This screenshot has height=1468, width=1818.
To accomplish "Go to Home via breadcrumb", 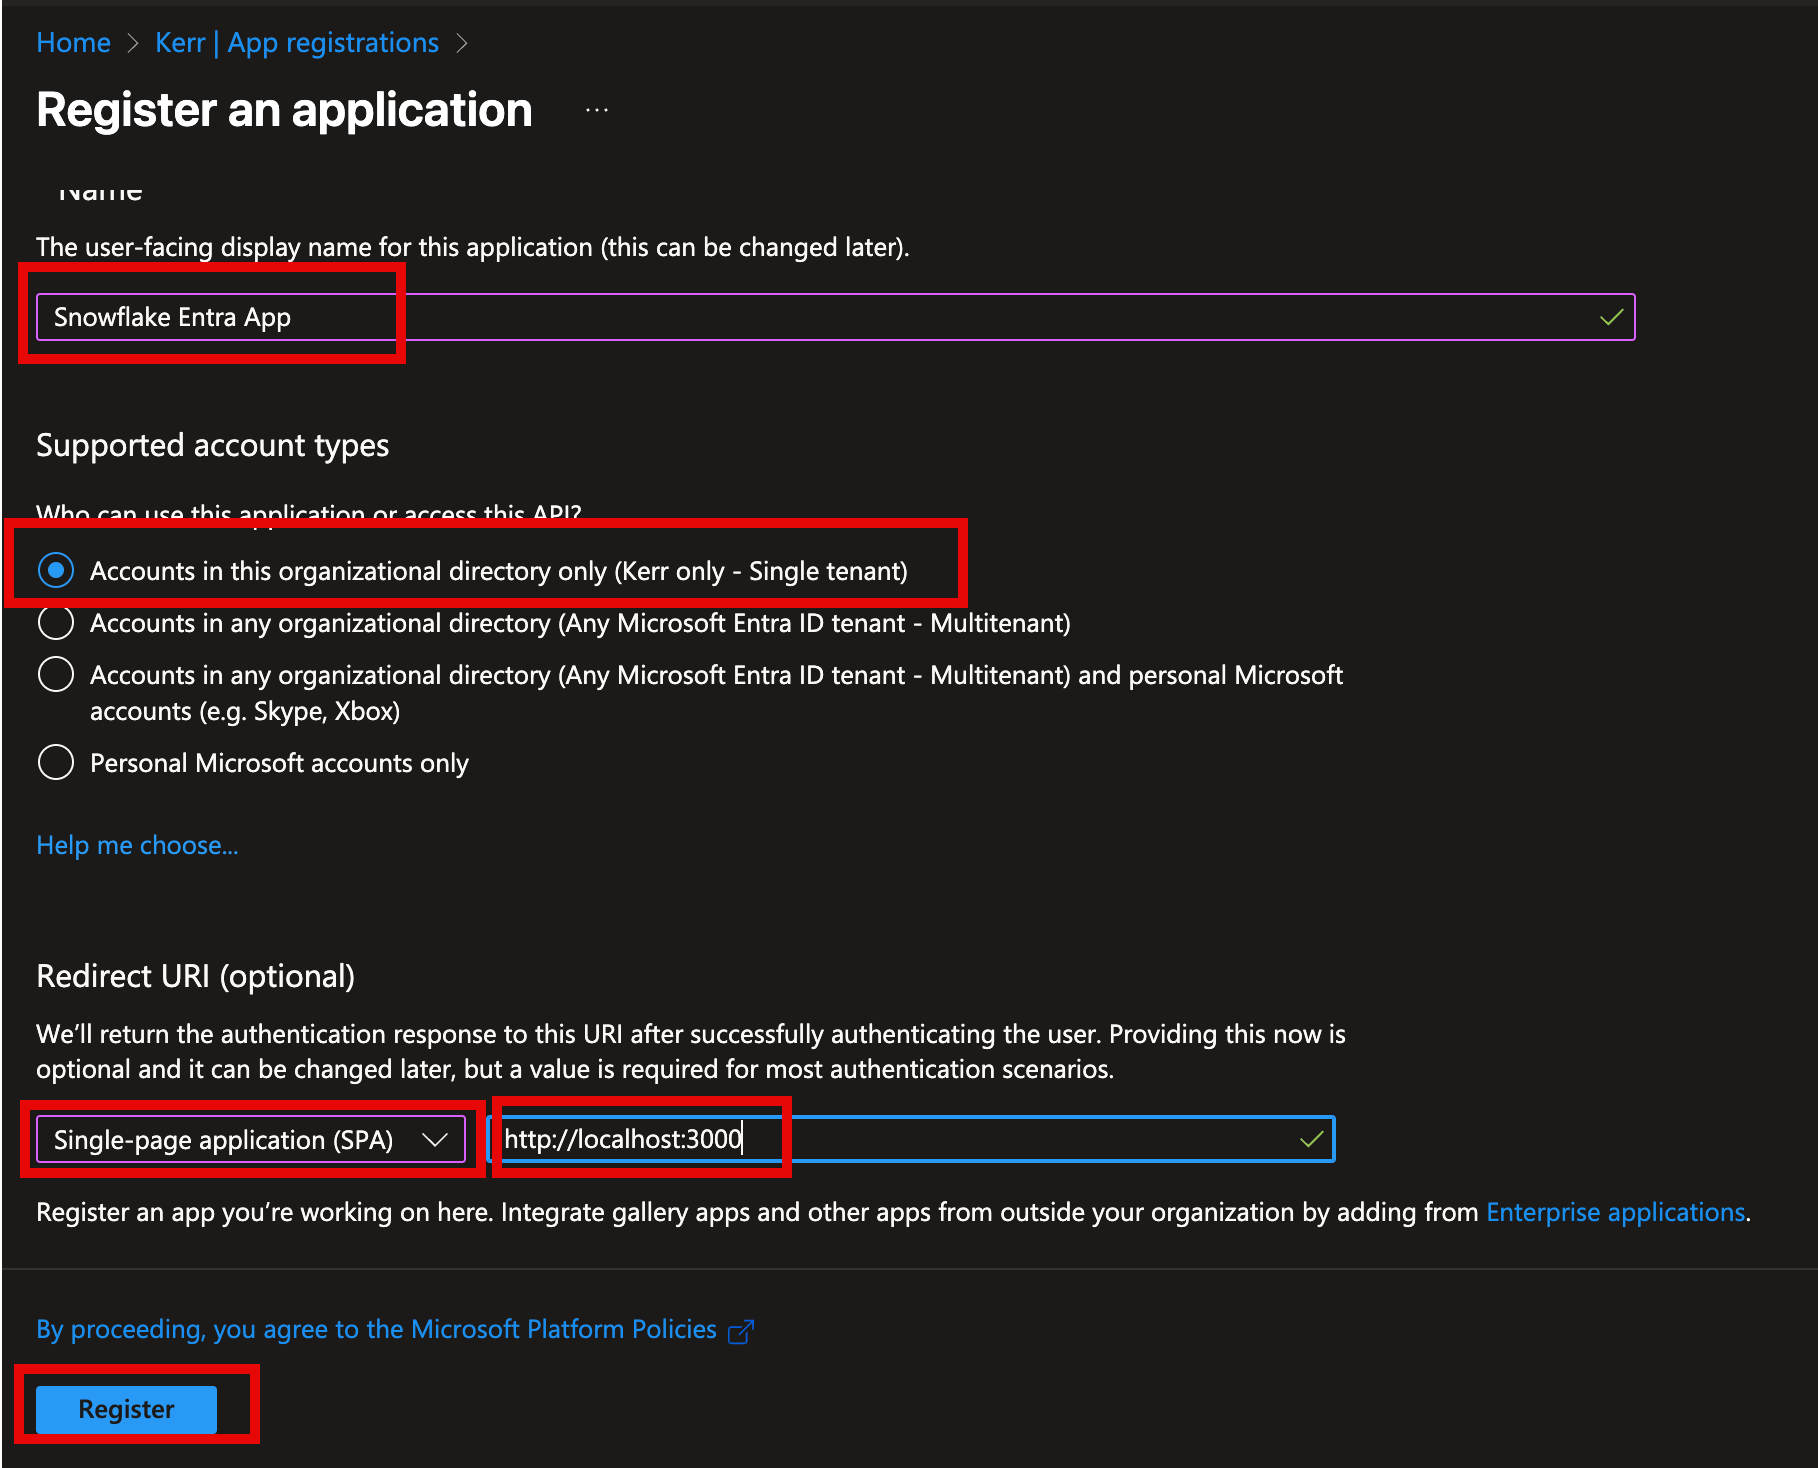I will pyautogui.click(x=73, y=43).
